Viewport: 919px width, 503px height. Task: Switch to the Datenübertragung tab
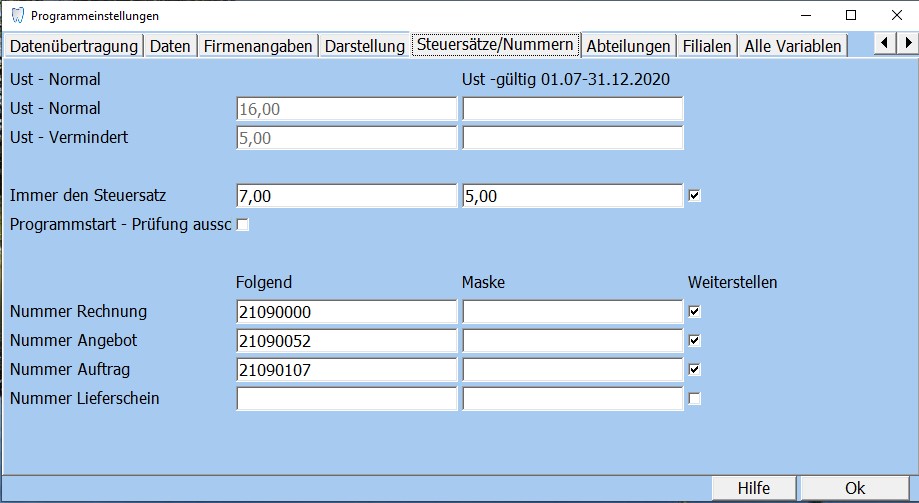[73, 46]
